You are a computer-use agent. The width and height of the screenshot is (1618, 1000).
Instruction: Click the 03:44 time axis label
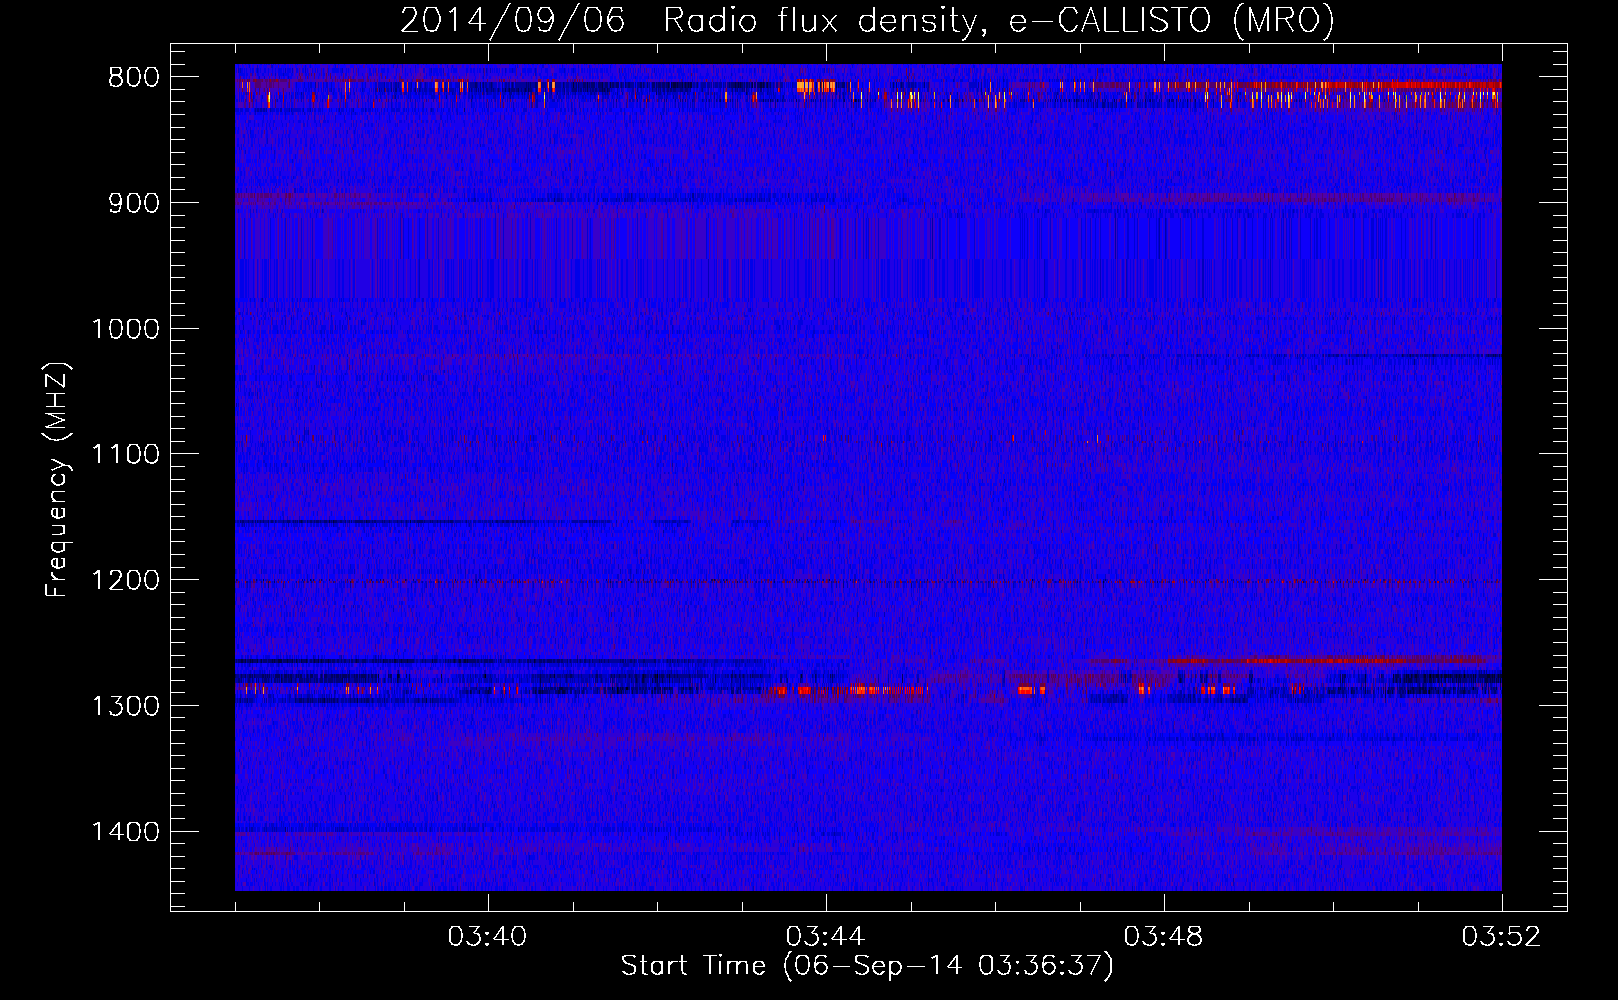point(826,937)
